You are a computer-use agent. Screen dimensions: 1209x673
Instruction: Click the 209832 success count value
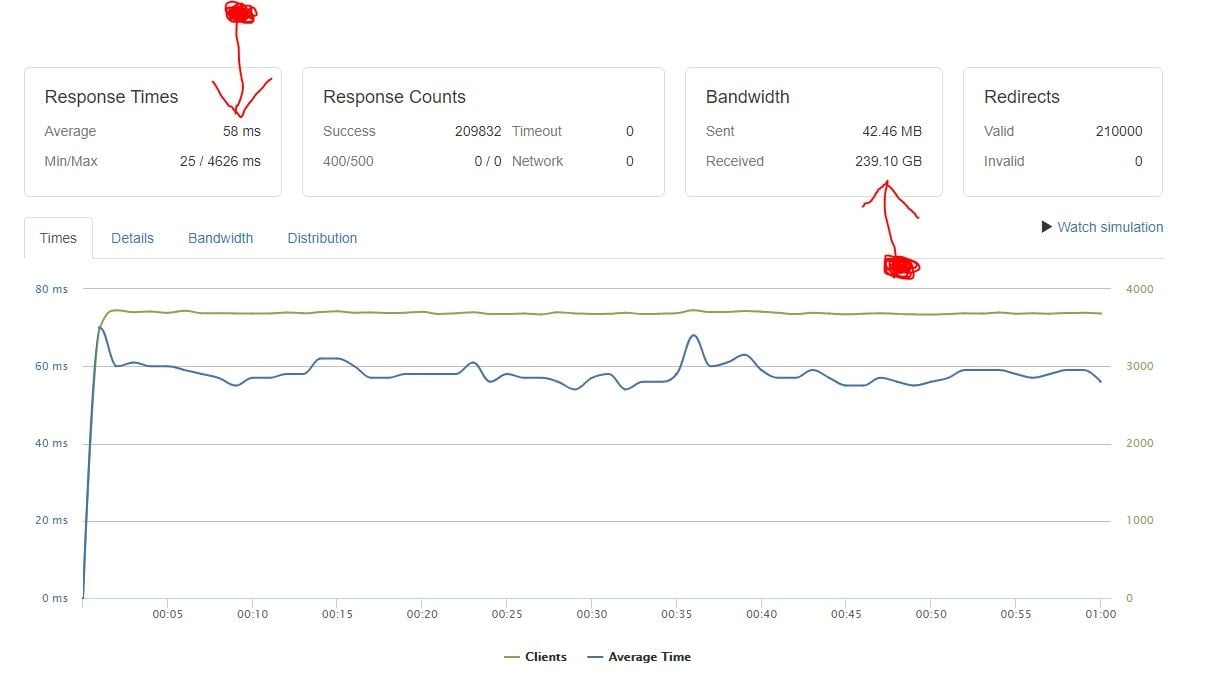(478, 131)
